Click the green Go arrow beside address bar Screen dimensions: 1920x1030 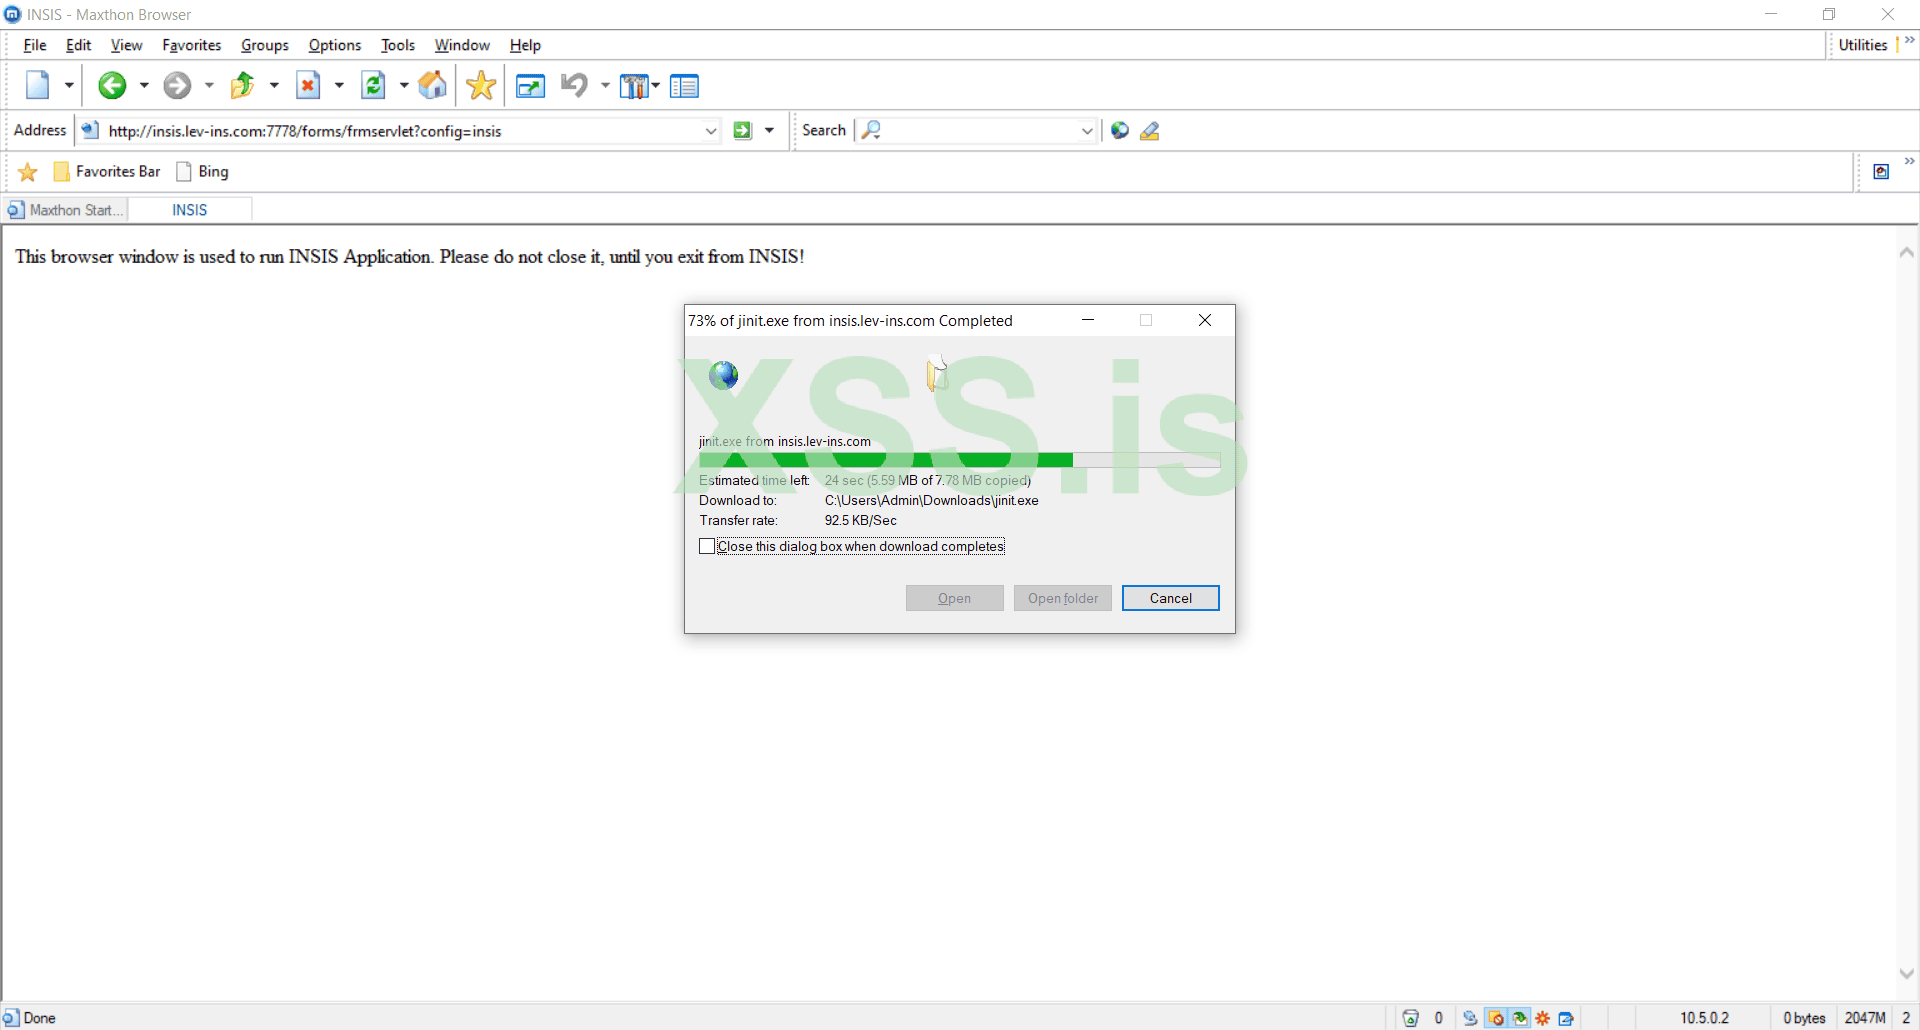tap(742, 130)
